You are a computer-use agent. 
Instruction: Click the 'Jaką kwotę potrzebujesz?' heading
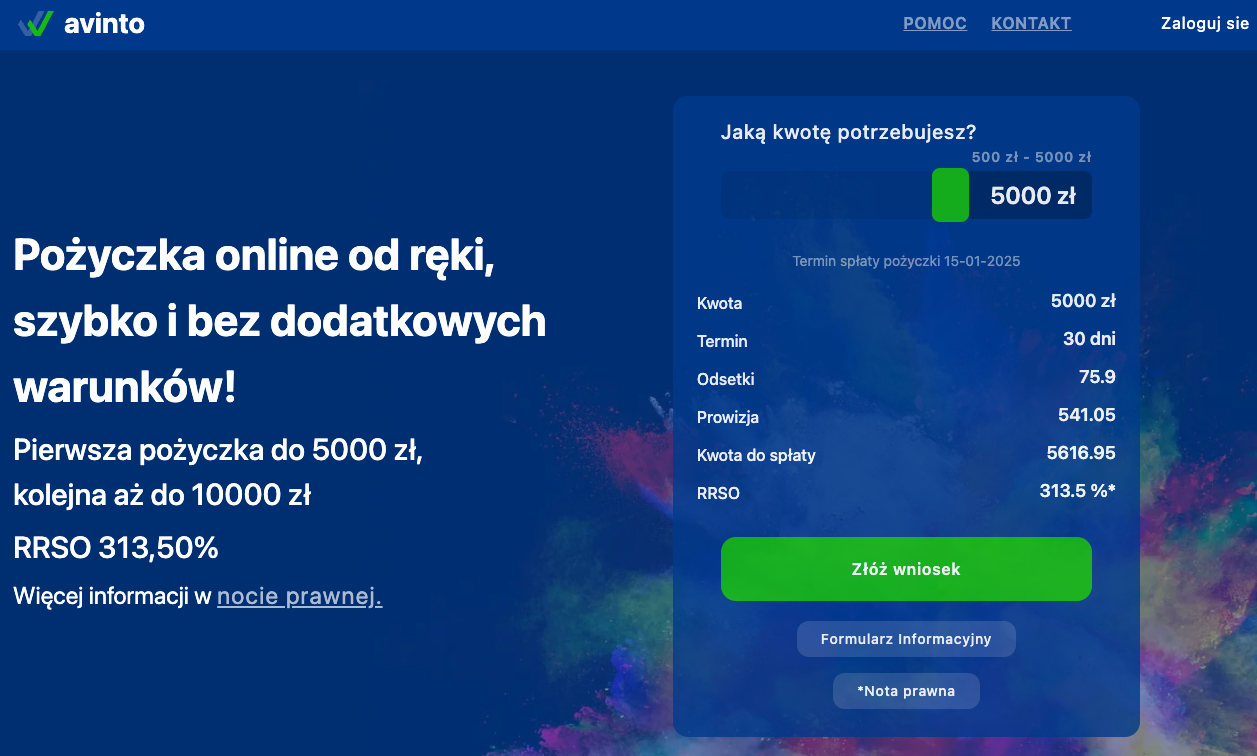[848, 132]
